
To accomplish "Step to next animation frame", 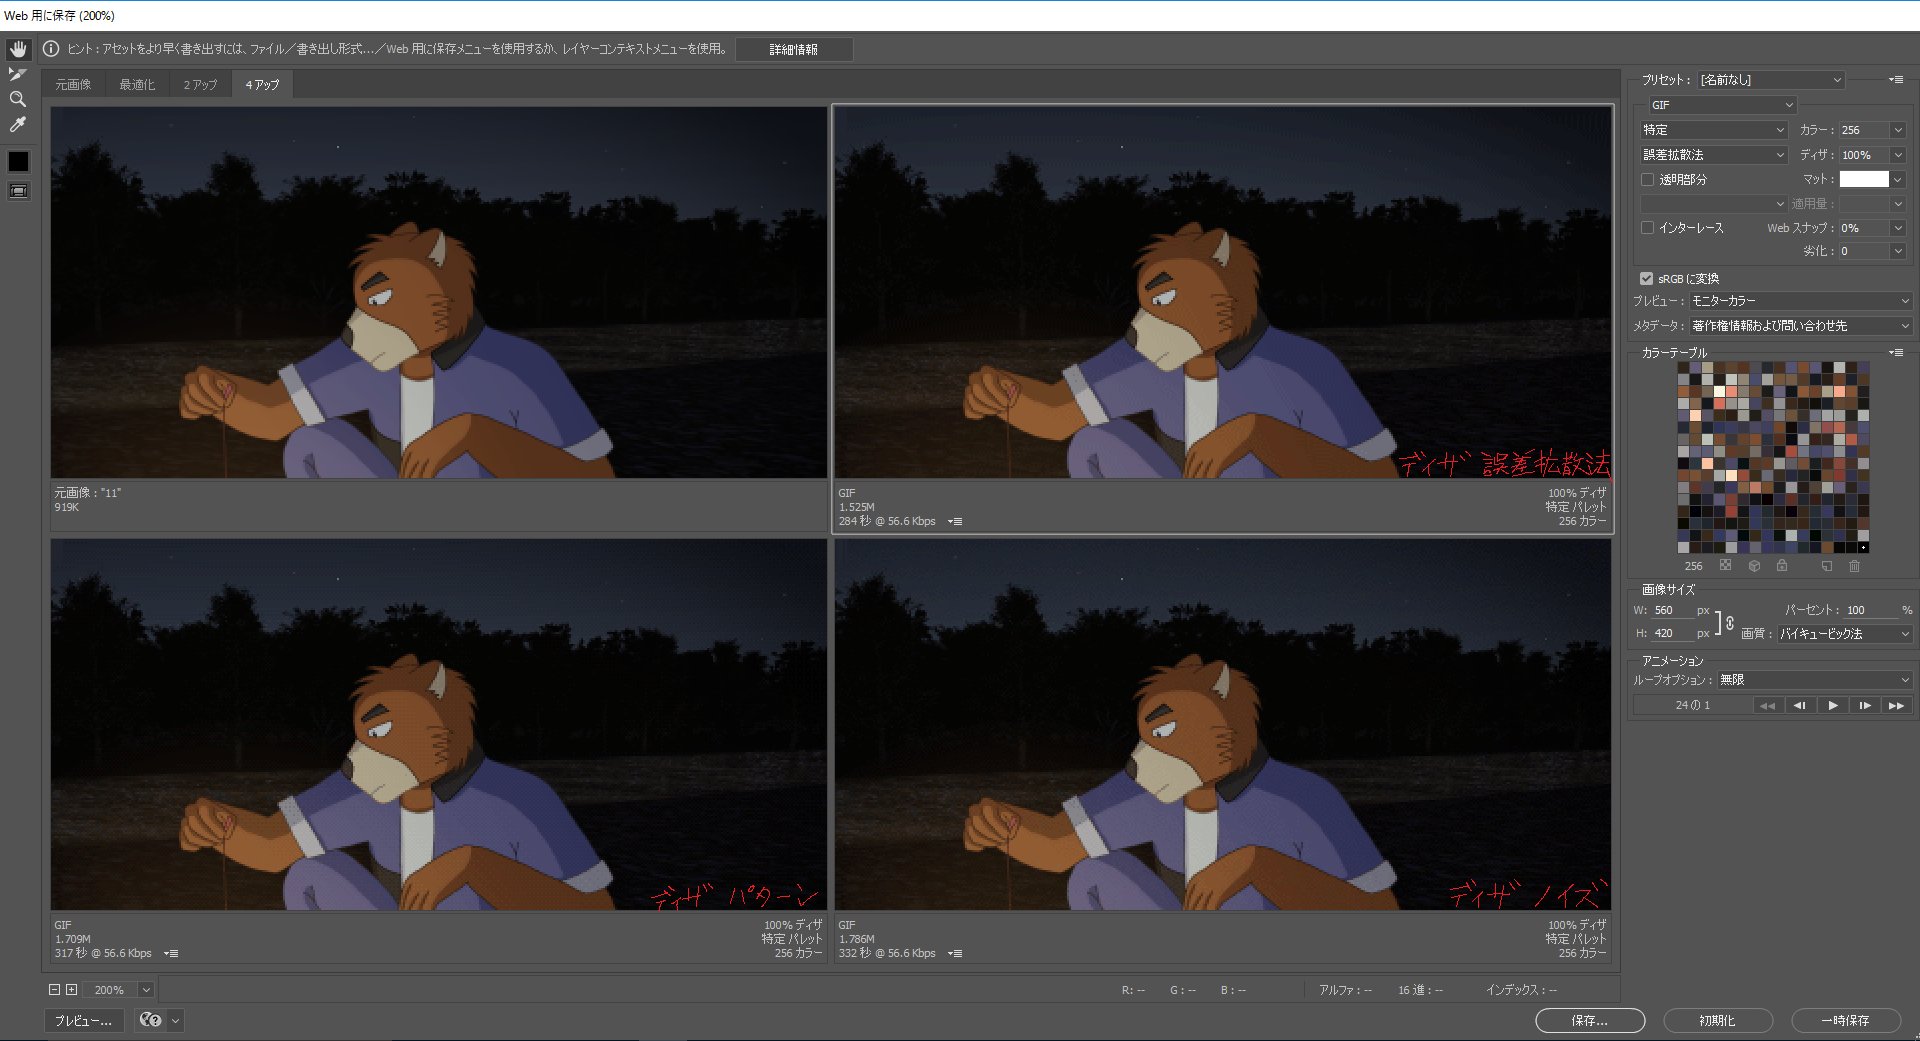I will click(1865, 706).
